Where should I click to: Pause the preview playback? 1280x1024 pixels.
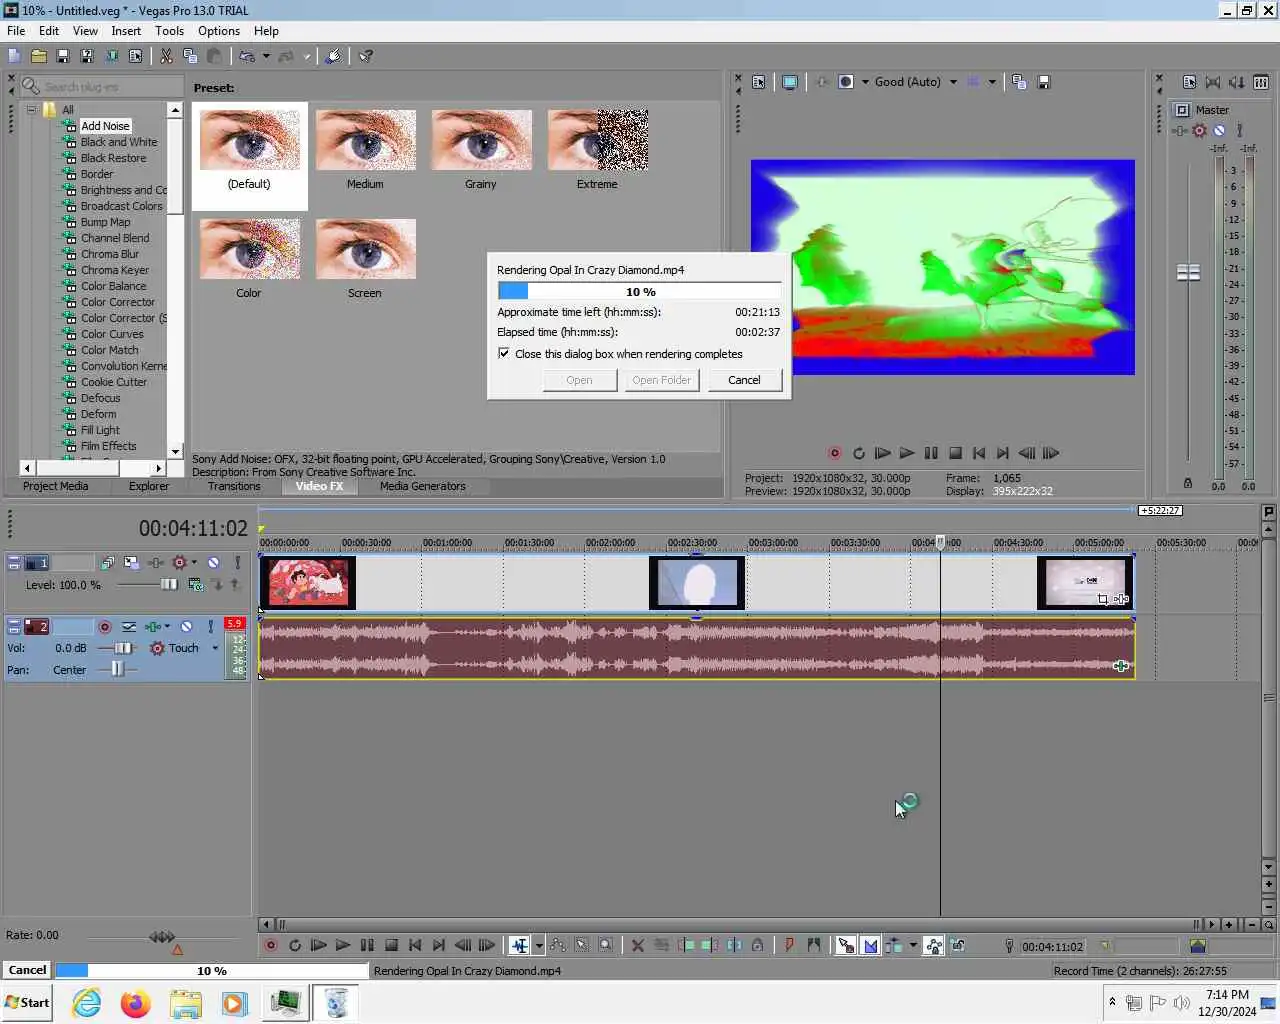931,453
